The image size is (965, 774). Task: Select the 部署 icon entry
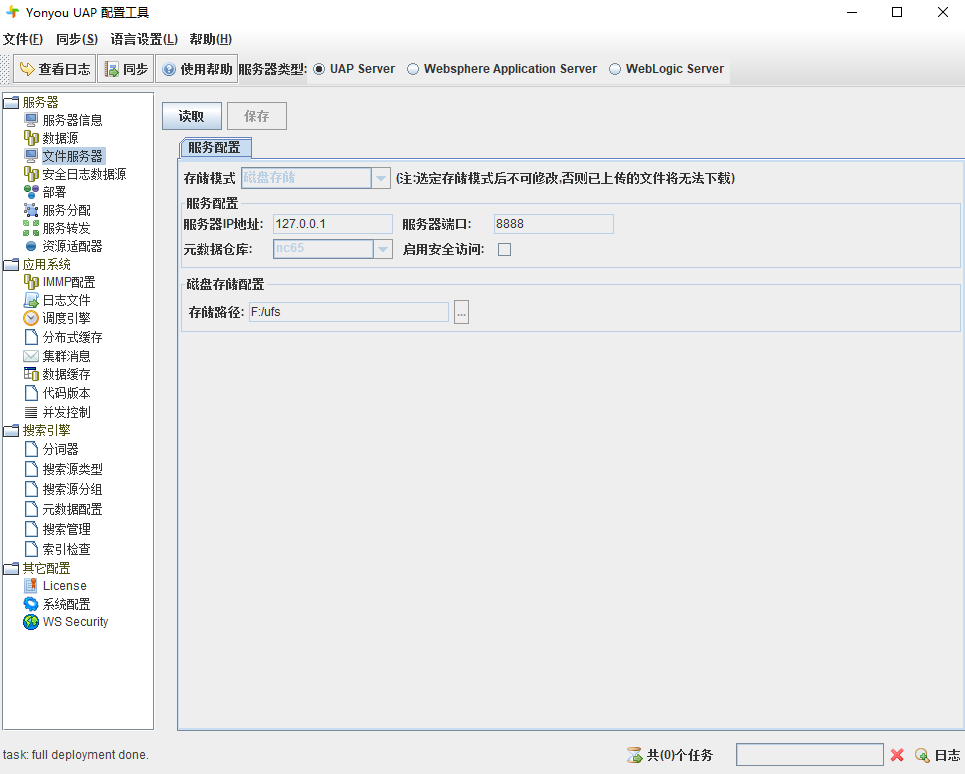(31, 192)
